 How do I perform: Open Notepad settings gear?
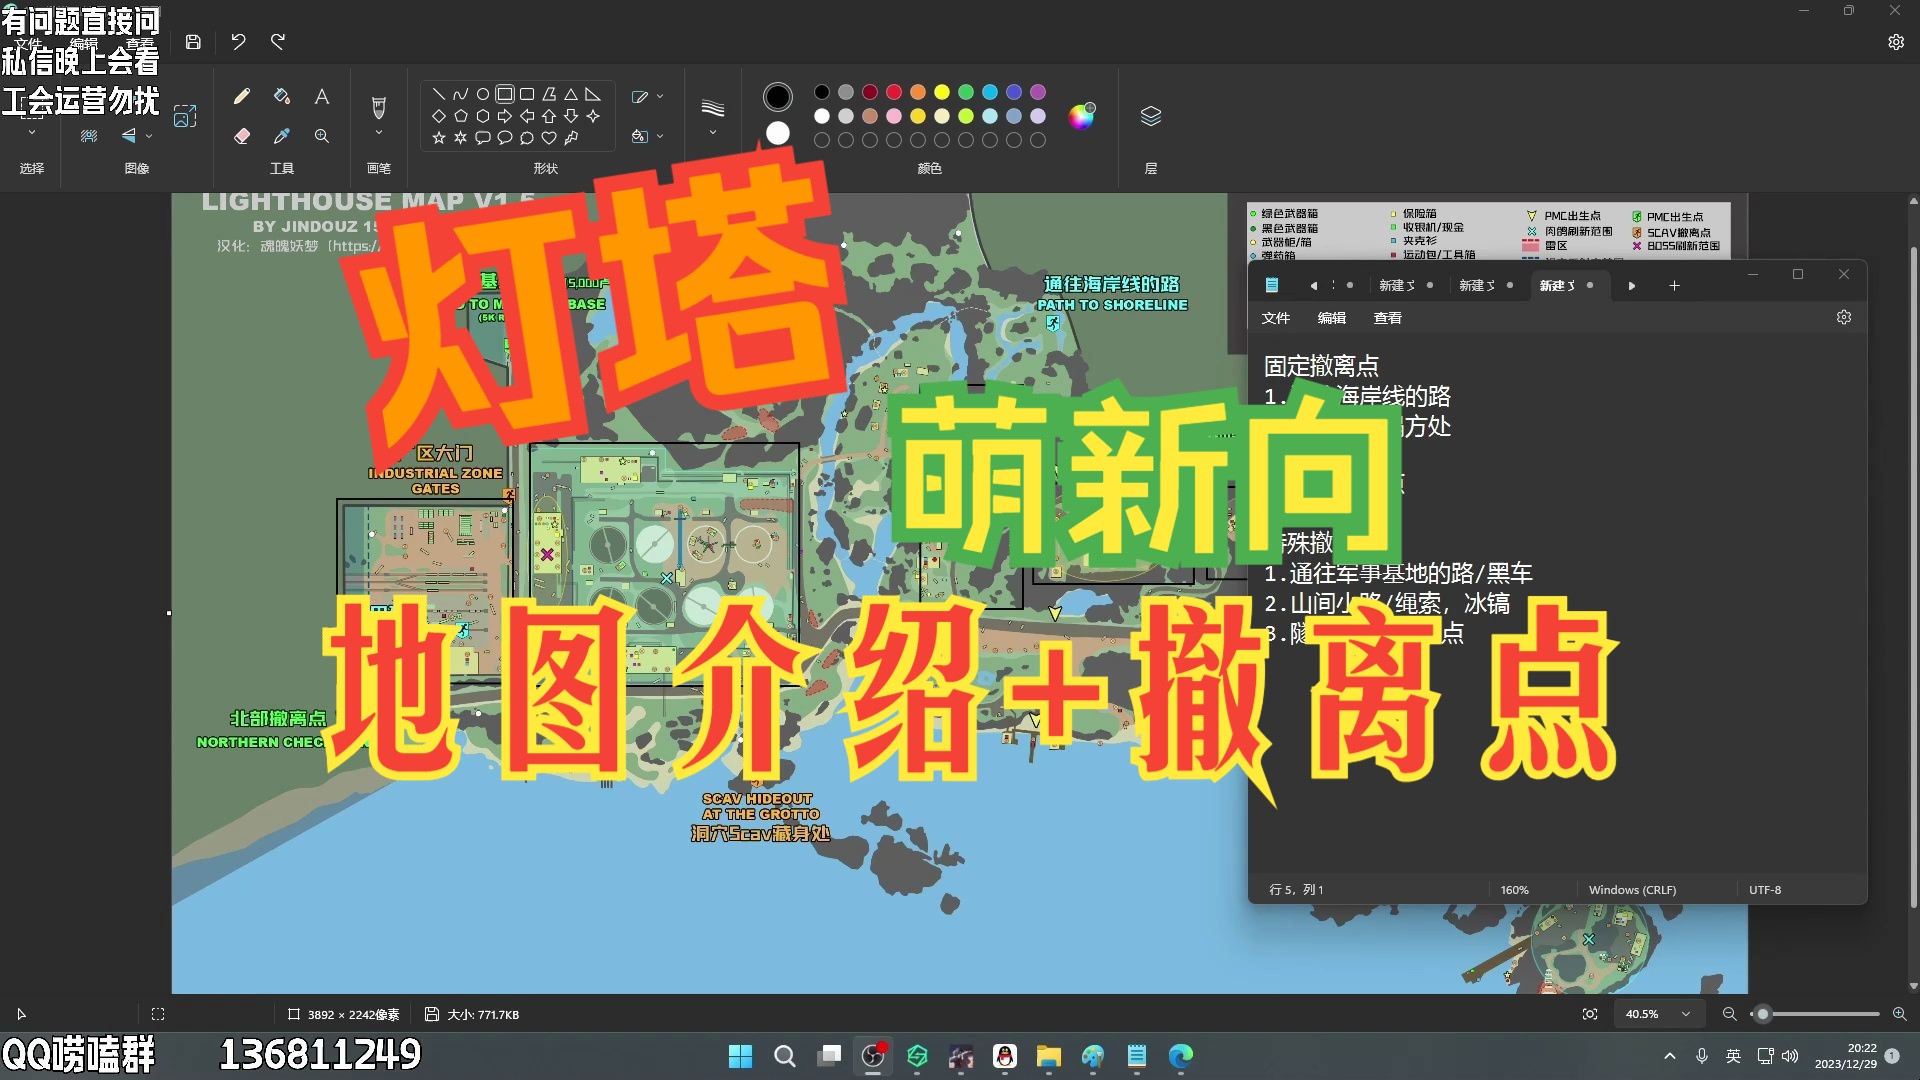tap(1844, 317)
